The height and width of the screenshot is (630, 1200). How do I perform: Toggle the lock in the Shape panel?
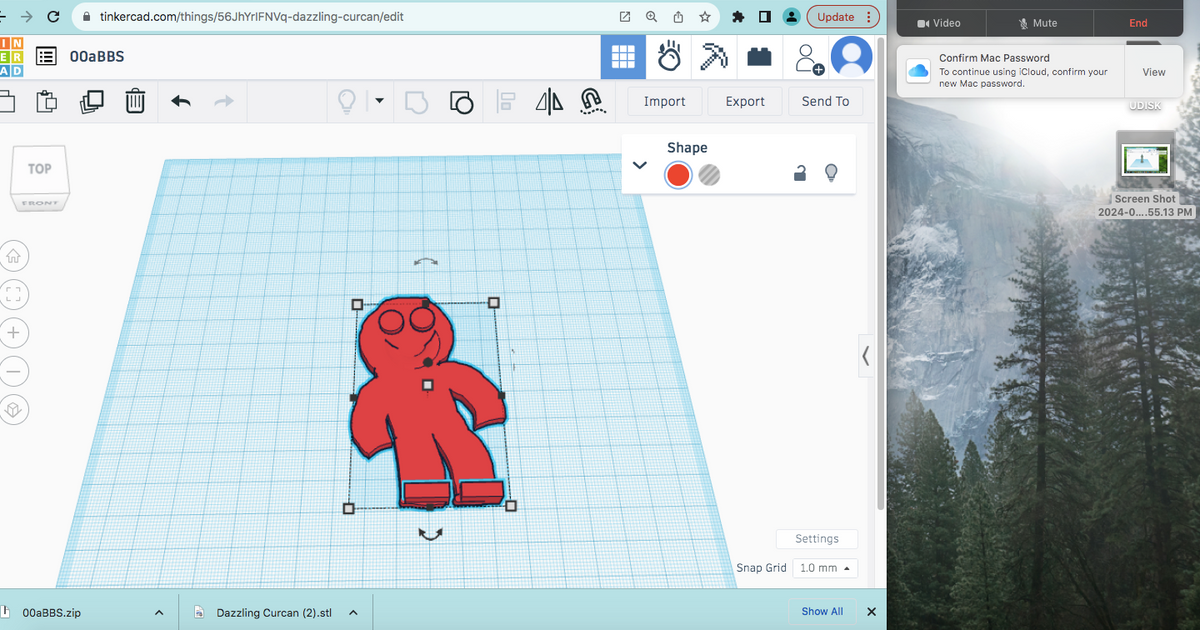pos(800,173)
